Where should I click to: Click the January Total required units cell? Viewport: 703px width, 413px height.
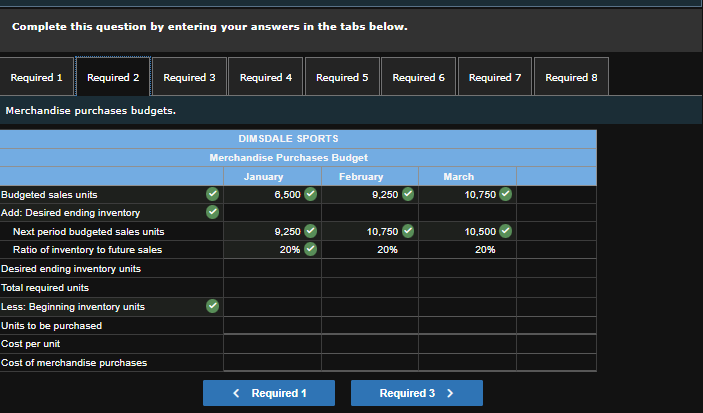point(272,287)
